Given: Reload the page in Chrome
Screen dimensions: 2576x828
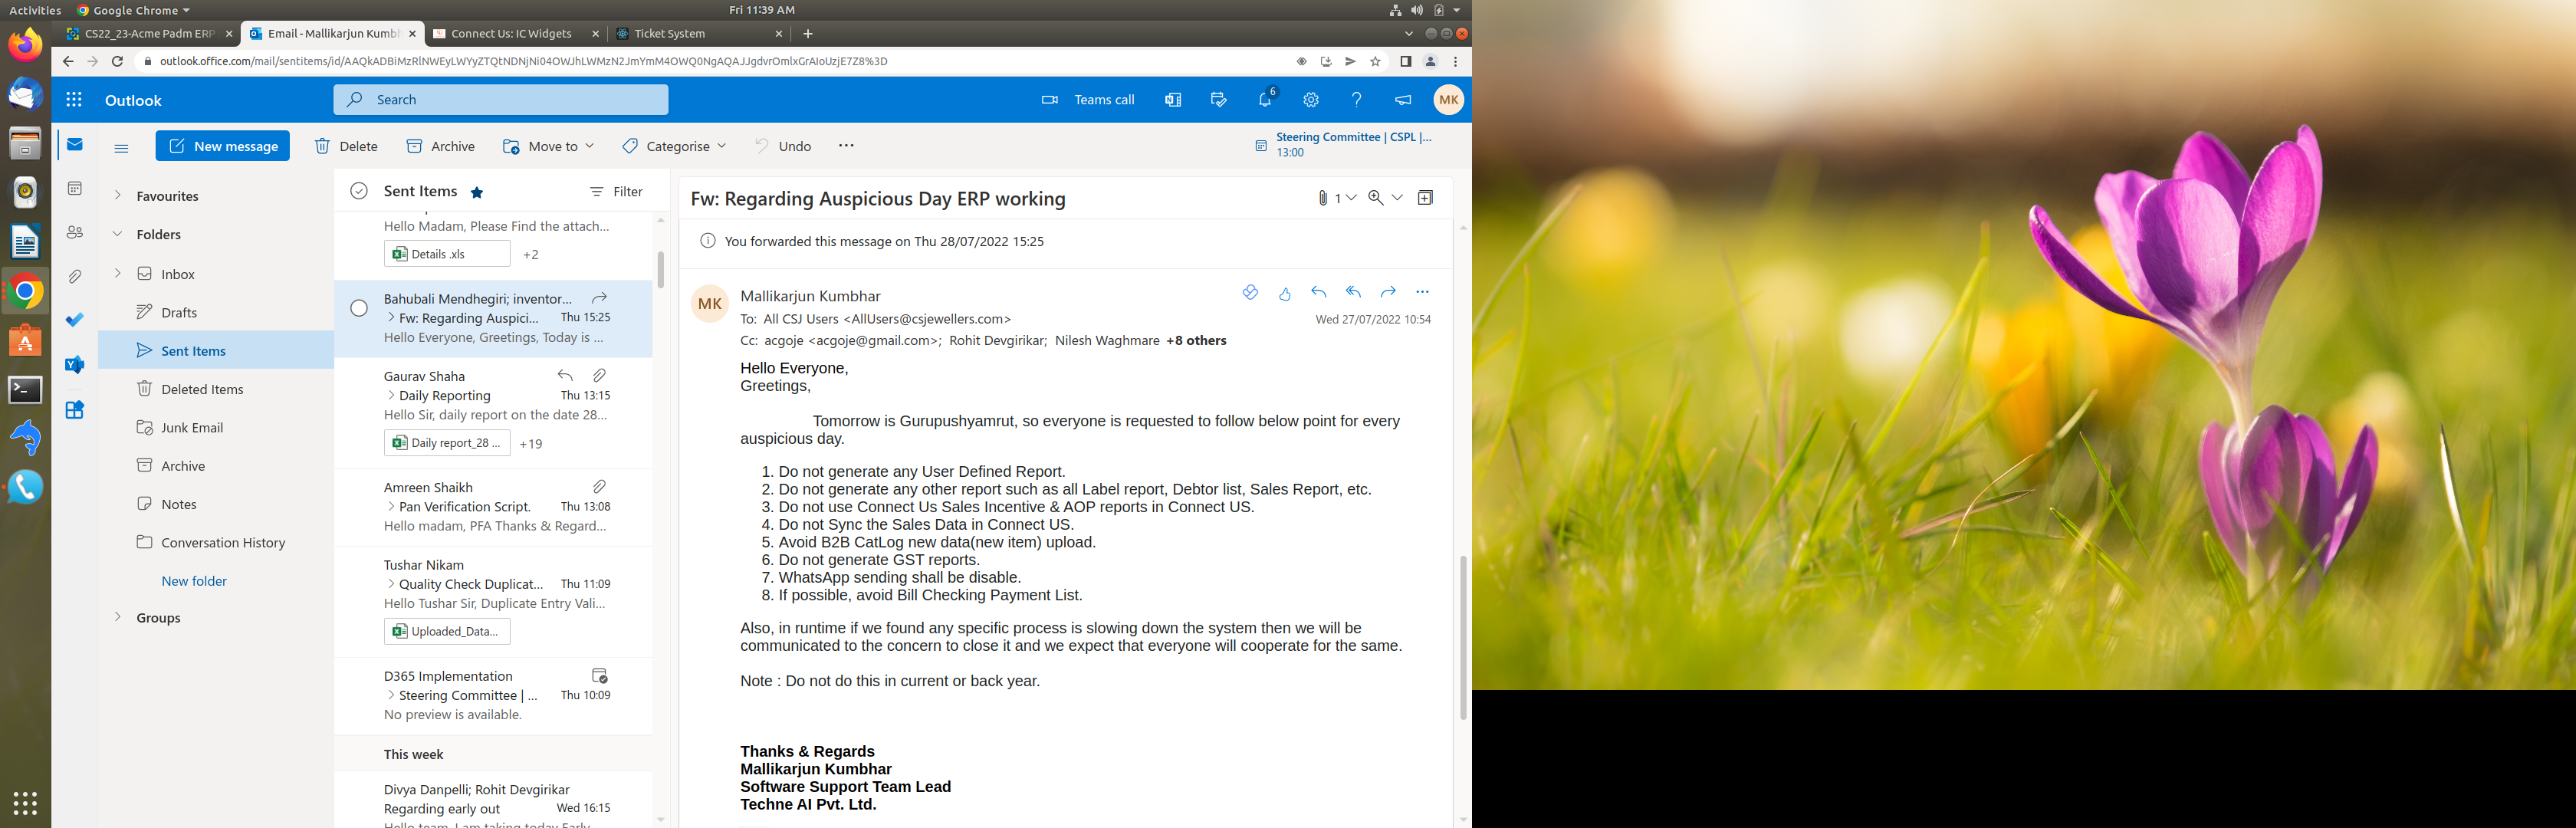Looking at the screenshot, I should [x=117, y=61].
